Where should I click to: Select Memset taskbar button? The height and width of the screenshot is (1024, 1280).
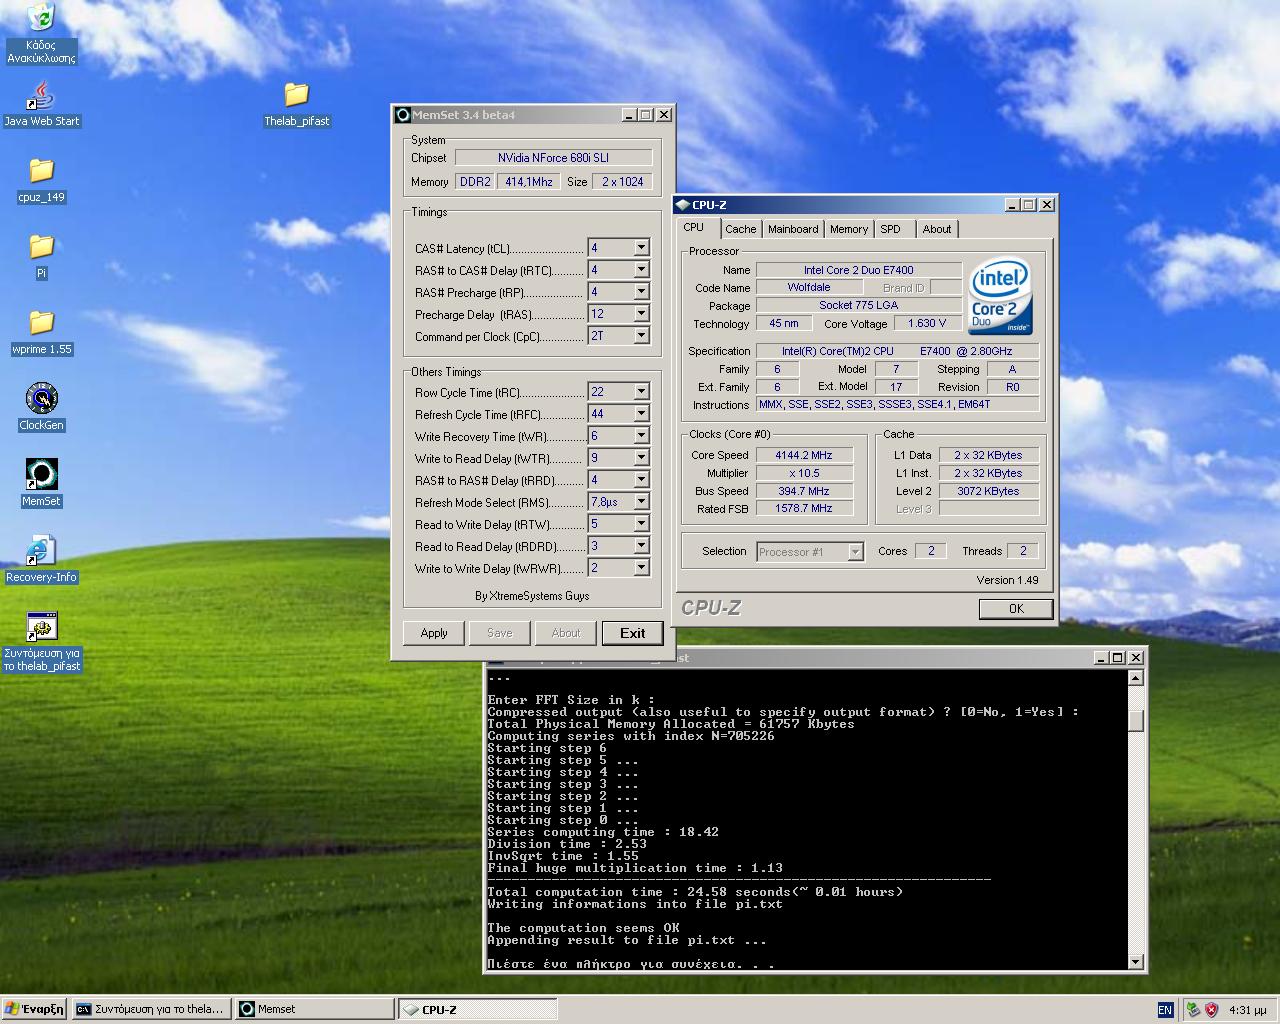[x=314, y=1009]
